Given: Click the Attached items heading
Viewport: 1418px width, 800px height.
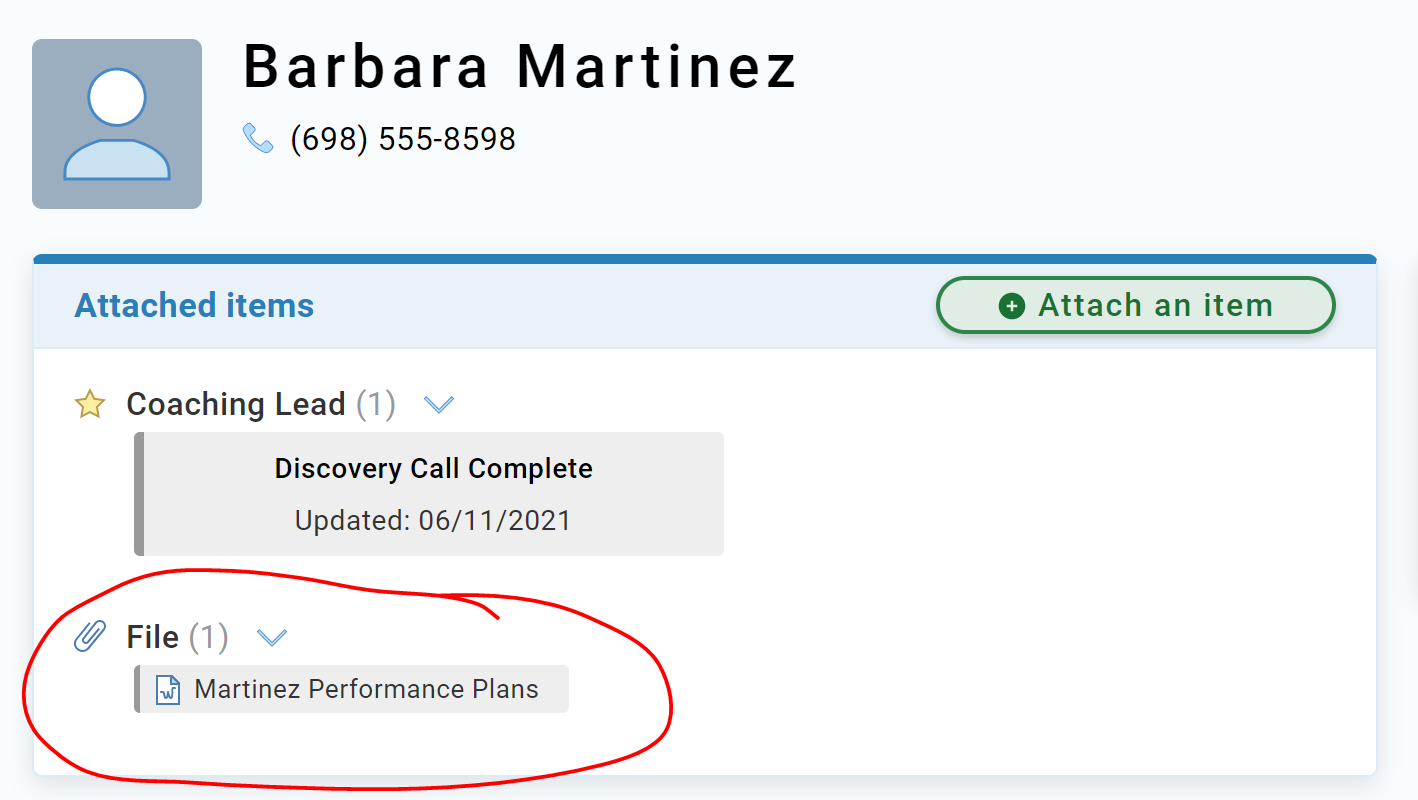Looking at the screenshot, I should click(x=194, y=305).
